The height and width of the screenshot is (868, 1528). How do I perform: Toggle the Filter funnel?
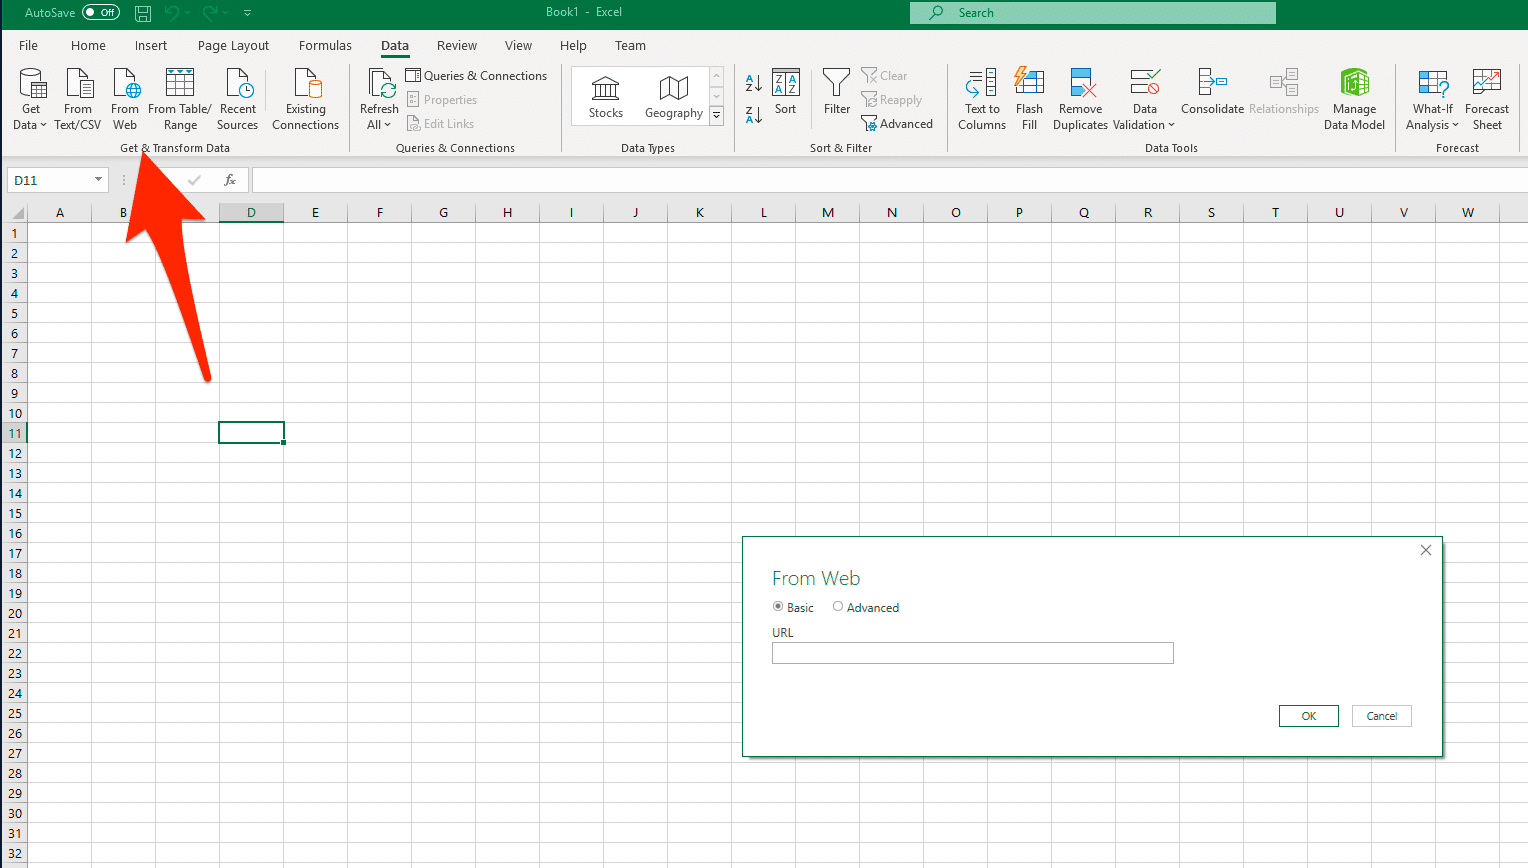(x=837, y=93)
